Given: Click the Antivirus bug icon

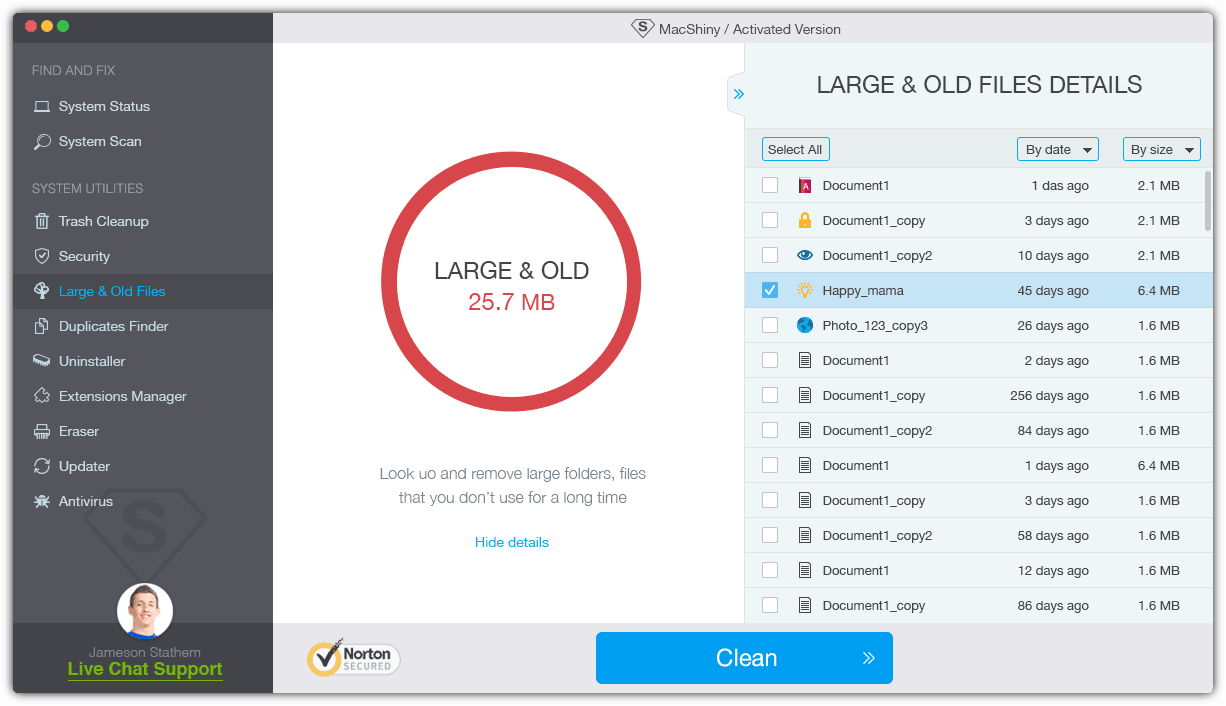Looking at the screenshot, I should click(x=42, y=501).
